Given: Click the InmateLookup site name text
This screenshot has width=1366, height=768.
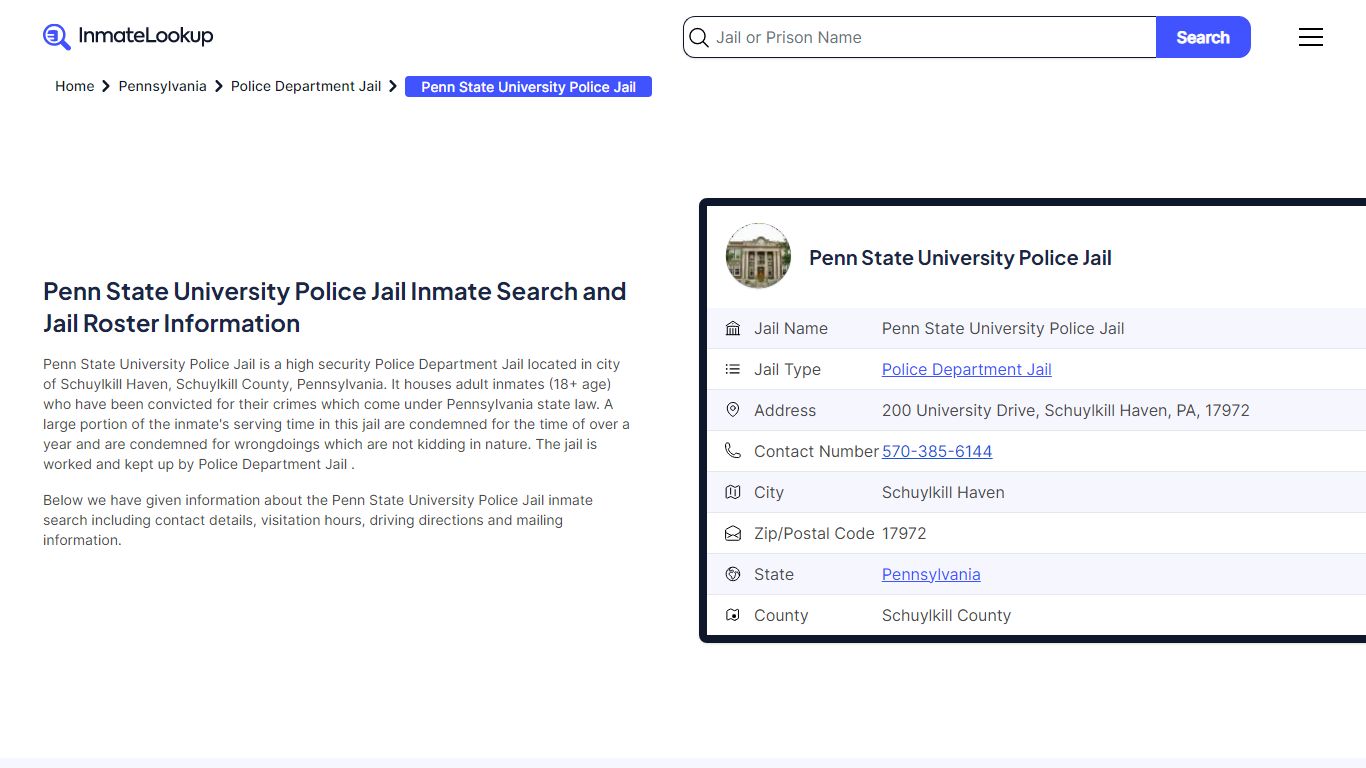Looking at the screenshot, I should tap(146, 36).
